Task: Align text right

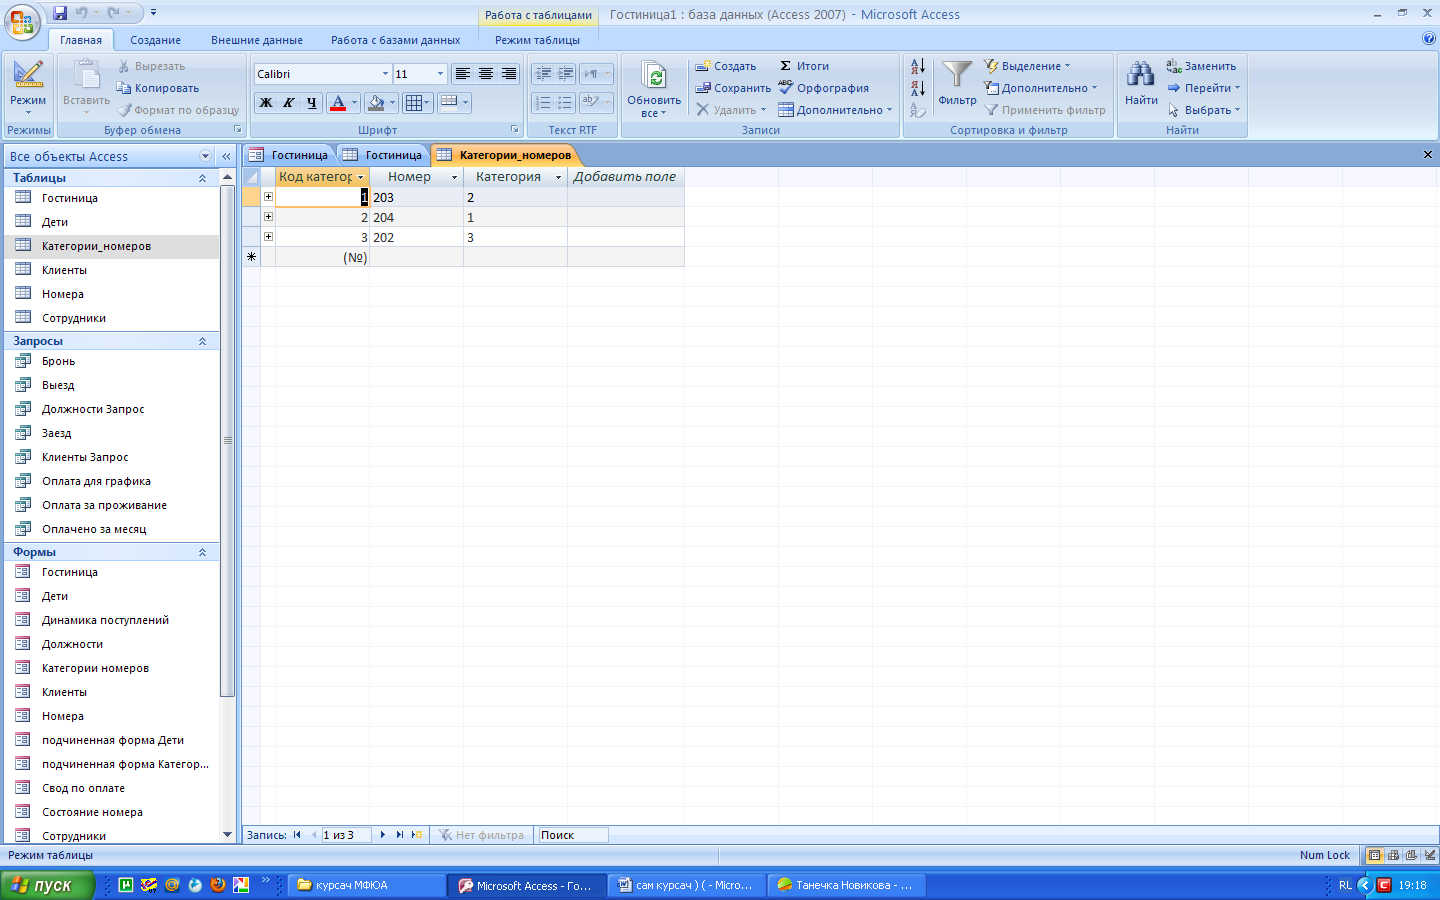Action: (509, 74)
